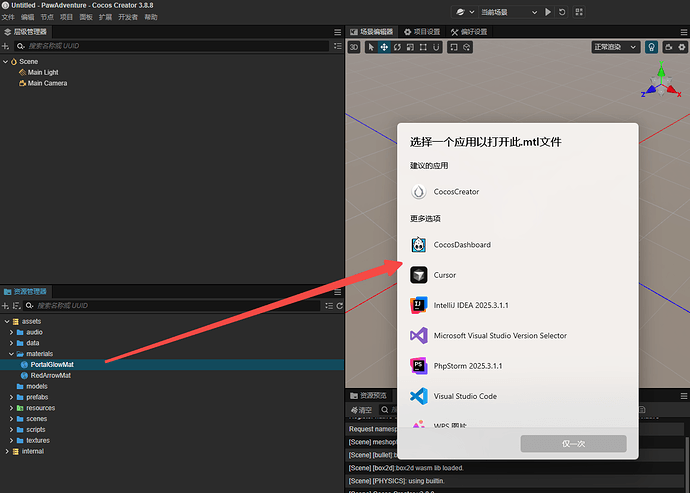This screenshot has width=690, height=493.
Task: Select the pointer tool in scene toolbar
Action: (x=371, y=47)
